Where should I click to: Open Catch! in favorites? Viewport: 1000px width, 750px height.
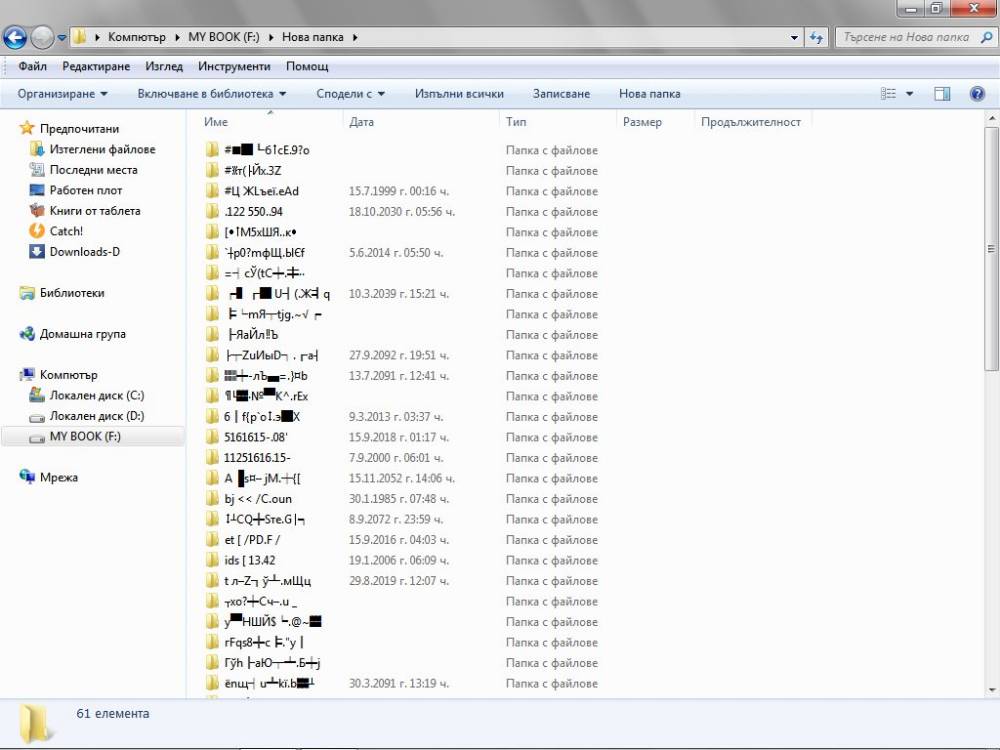(x=66, y=231)
